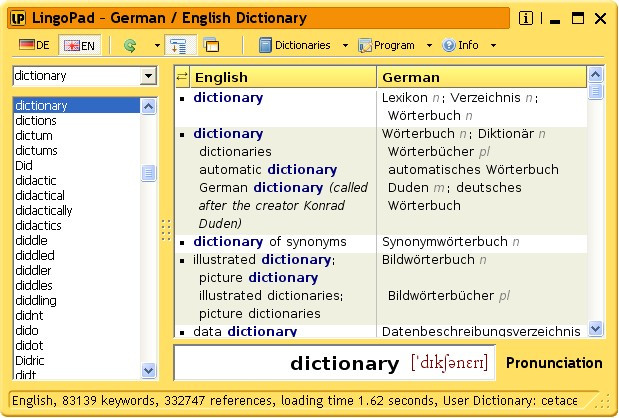Screen dimensions: 619x418
Task: Expand the Program dropdown arrow
Action: tap(429, 45)
